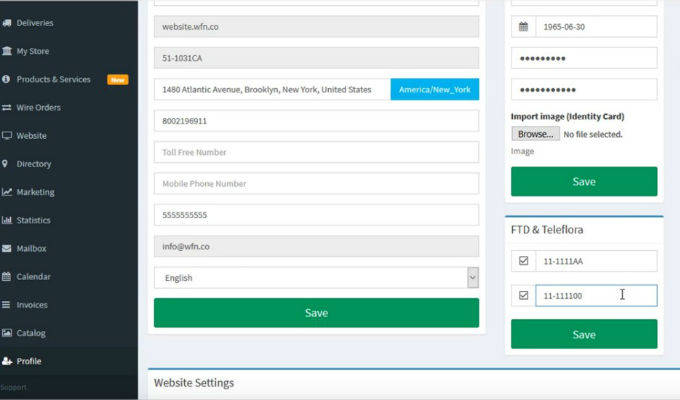Click 'No file selected.' text

coord(593,134)
